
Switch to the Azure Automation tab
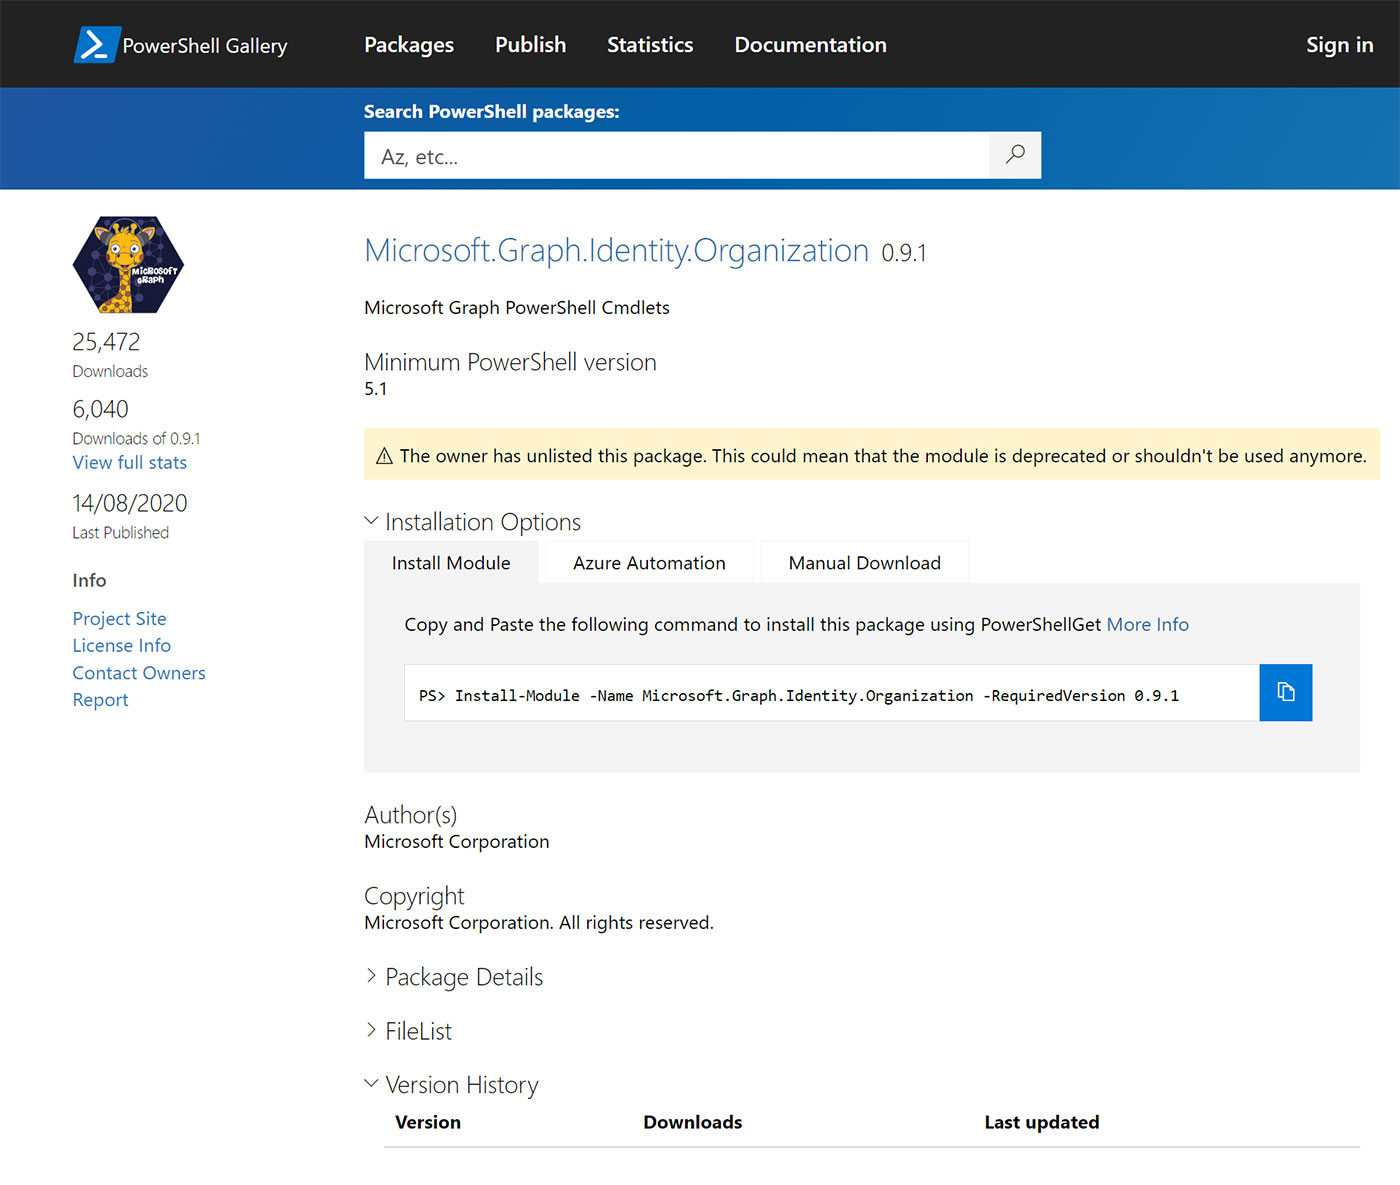pos(649,563)
